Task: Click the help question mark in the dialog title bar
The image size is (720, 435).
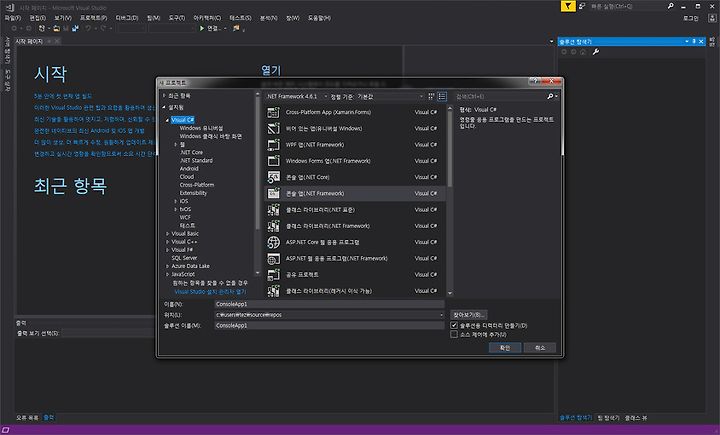Action: (x=535, y=81)
